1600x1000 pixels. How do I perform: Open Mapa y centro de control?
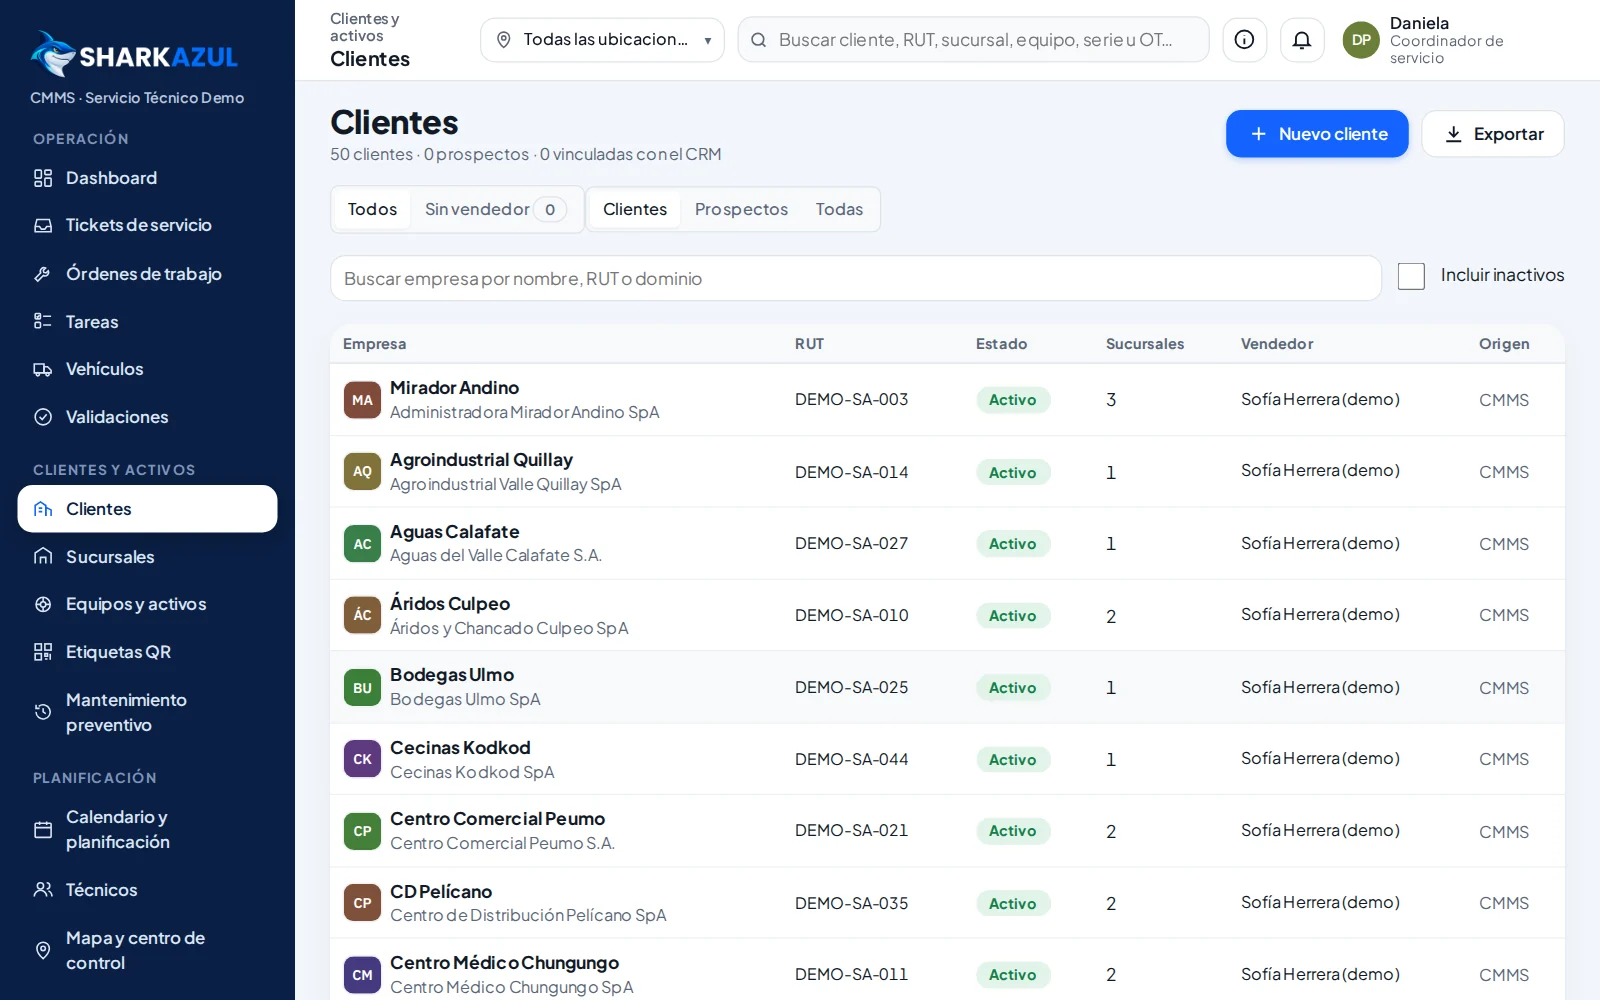[147, 950]
